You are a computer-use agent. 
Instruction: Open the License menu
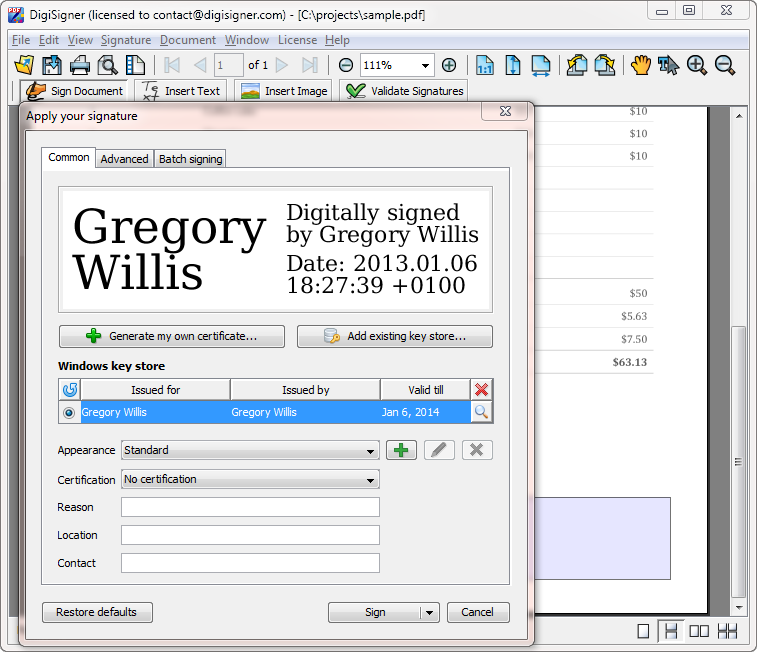coord(297,40)
